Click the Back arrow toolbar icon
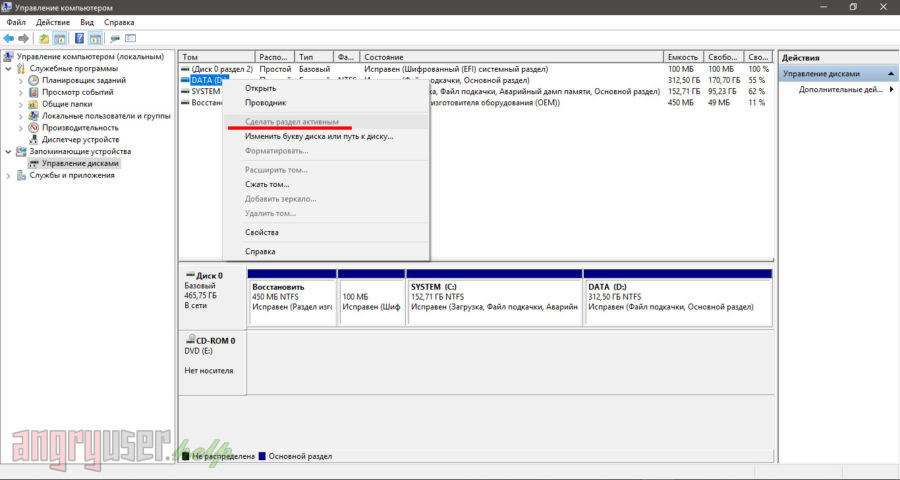The height and width of the screenshot is (480, 900). click(8, 38)
